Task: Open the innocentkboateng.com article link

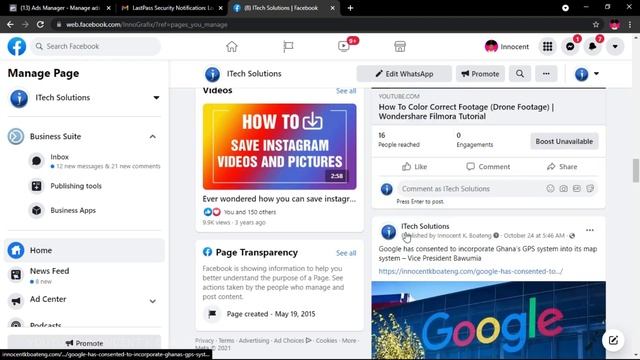Action: pos(471,271)
